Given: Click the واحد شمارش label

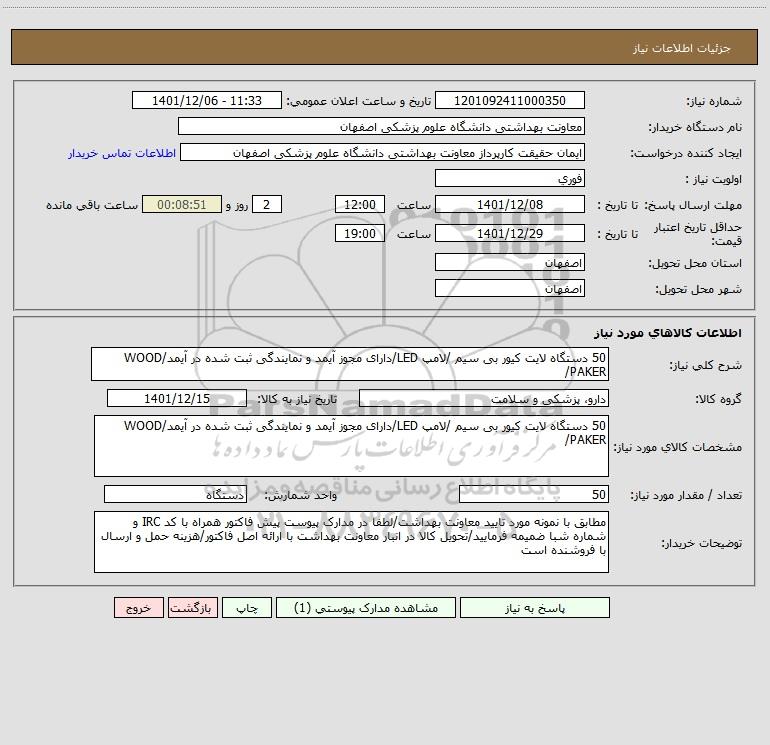Looking at the screenshot, I should coord(301,495).
